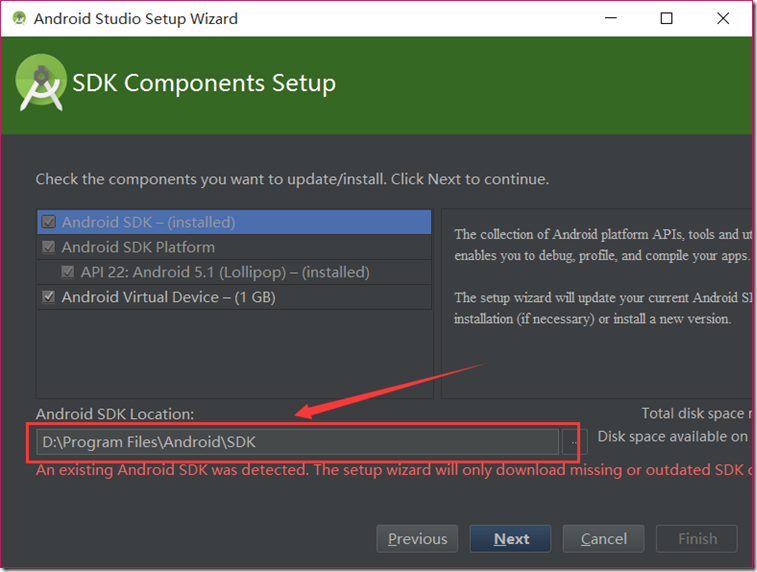Click the Android Studio icon in title bar
This screenshot has height=572, width=757.
coord(19,18)
